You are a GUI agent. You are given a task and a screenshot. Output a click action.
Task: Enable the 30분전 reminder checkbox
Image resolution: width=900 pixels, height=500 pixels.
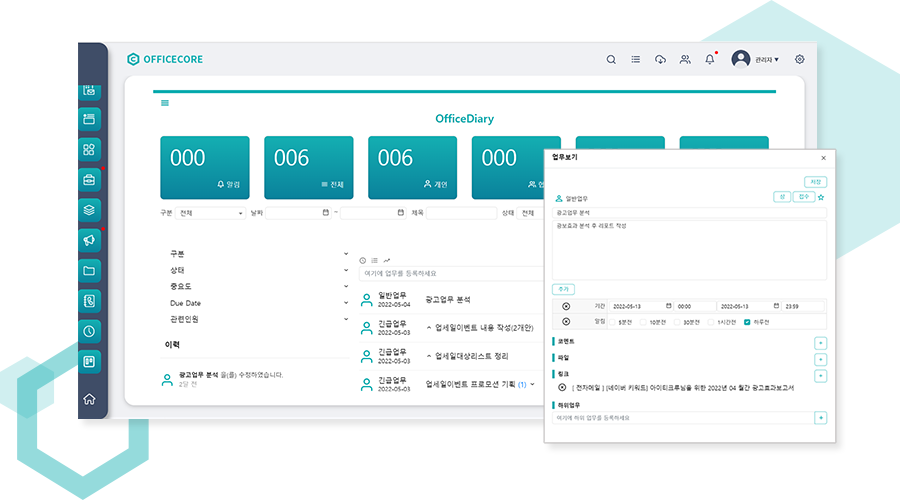pyautogui.click(x=675, y=322)
